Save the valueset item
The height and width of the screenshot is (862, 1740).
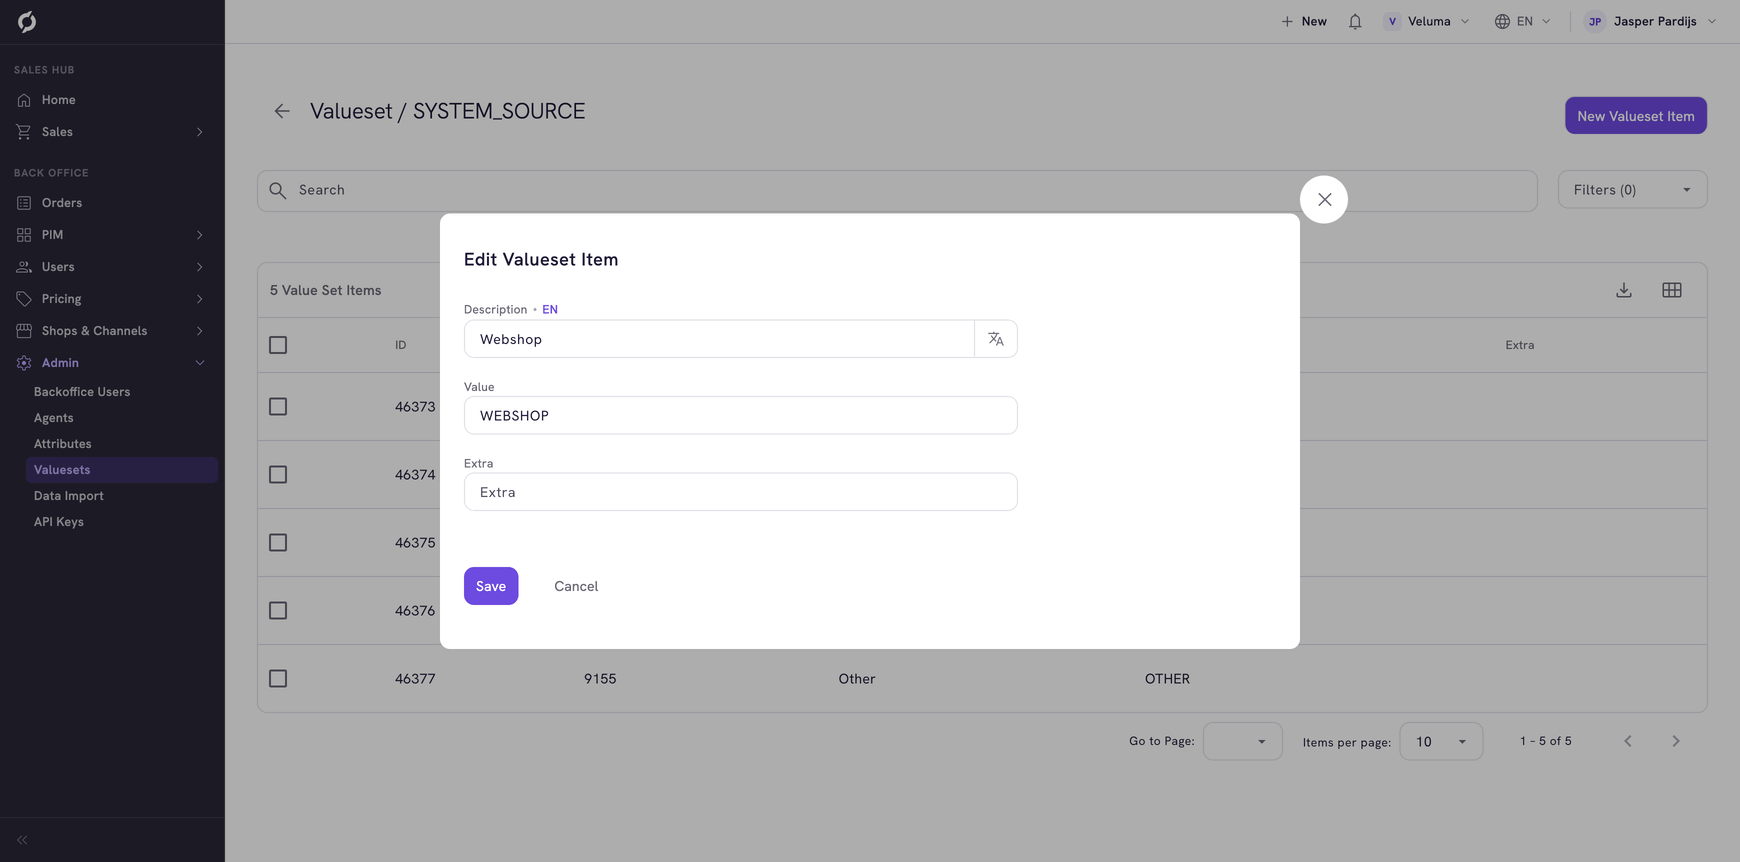[x=491, y=586]
